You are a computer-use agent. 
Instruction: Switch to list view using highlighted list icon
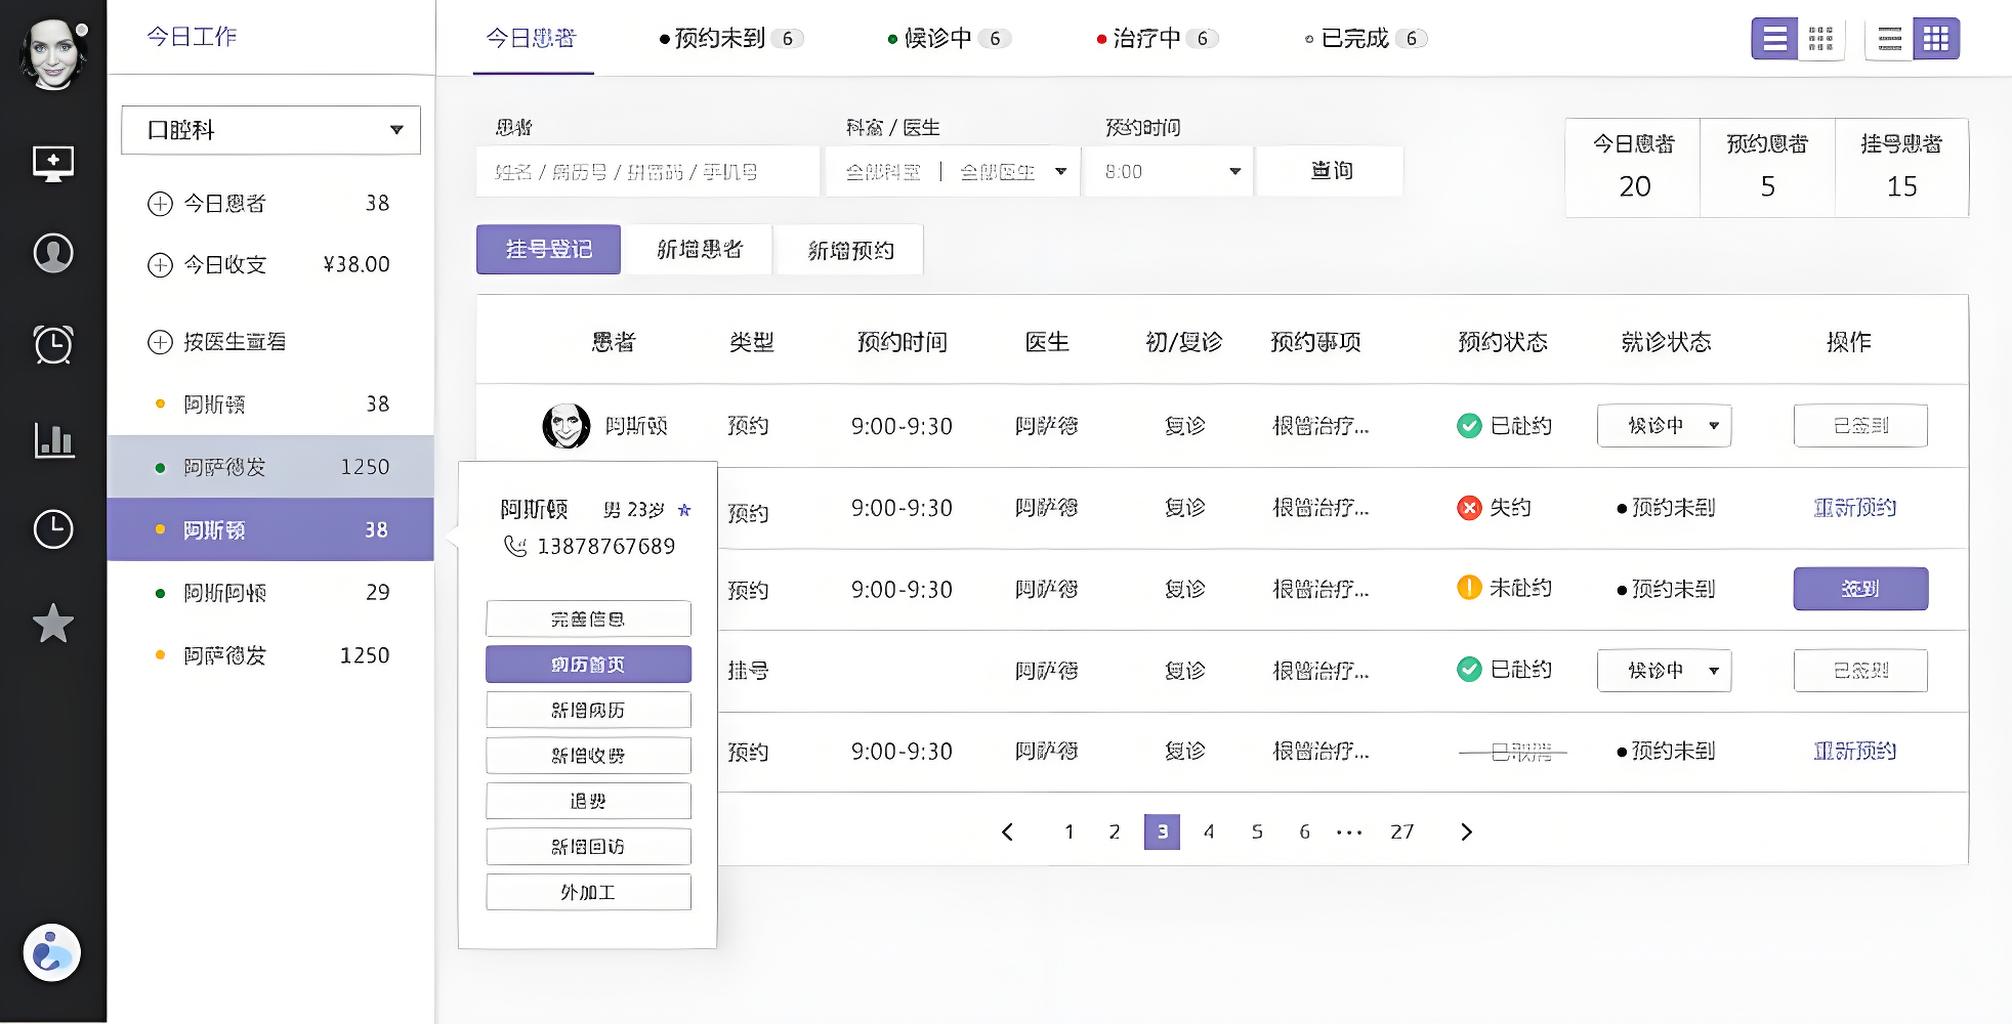(x=1774, y=39)
